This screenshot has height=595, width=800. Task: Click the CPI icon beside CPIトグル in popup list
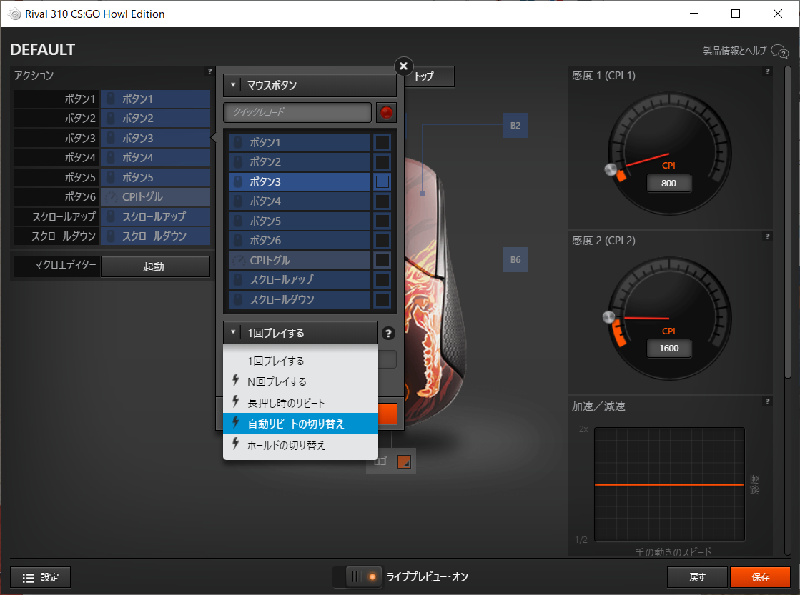[238, 260]
